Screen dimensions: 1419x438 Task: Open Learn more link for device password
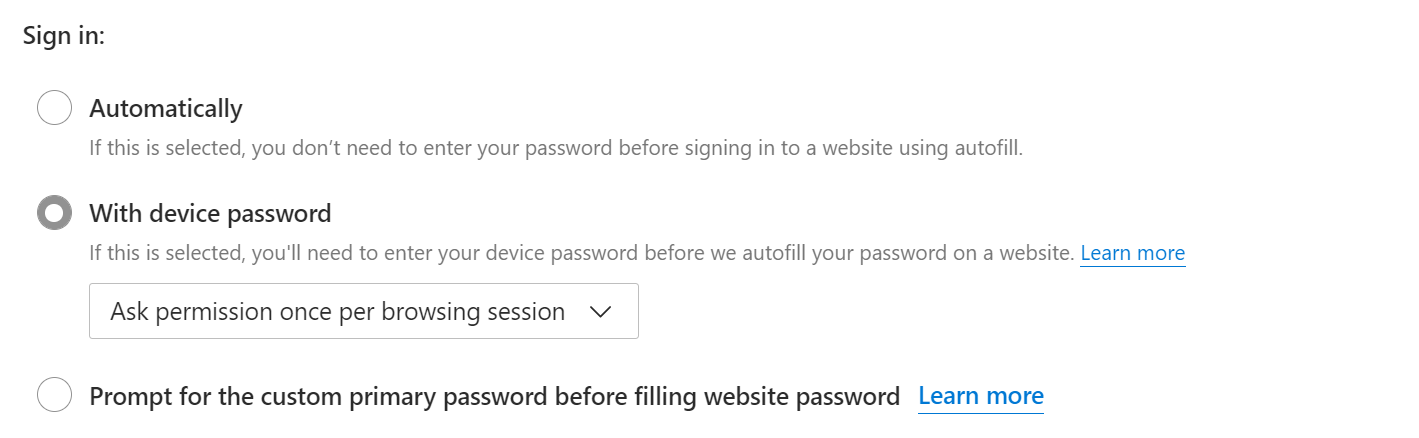click(1132, 253)
